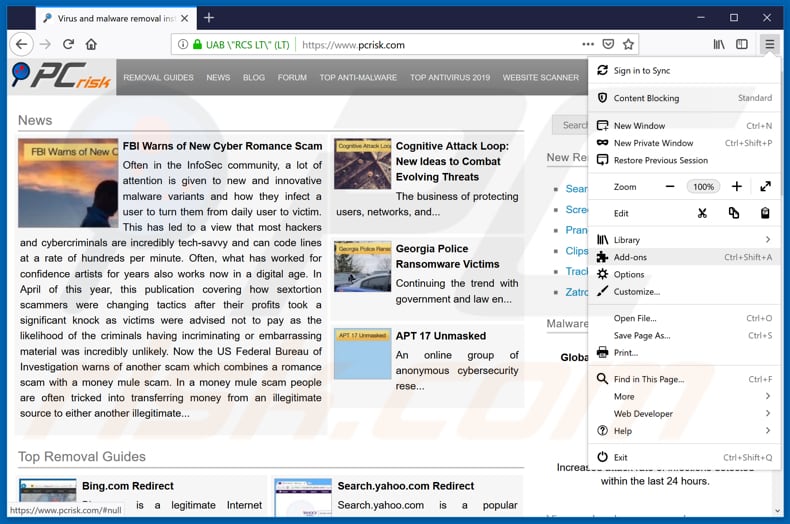Screen dimensions: 790x524
Task: Open Cognitive Attack Loop article headline
Action: point(452,161)
